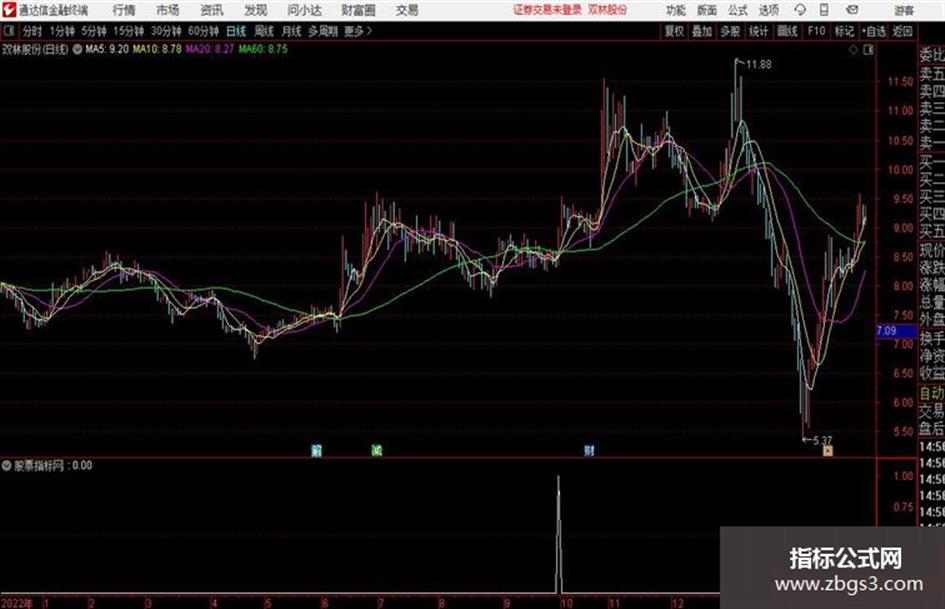Click the 5.37 low price label
The width and height of the screenshot is (945, 609).
[822, 441]
